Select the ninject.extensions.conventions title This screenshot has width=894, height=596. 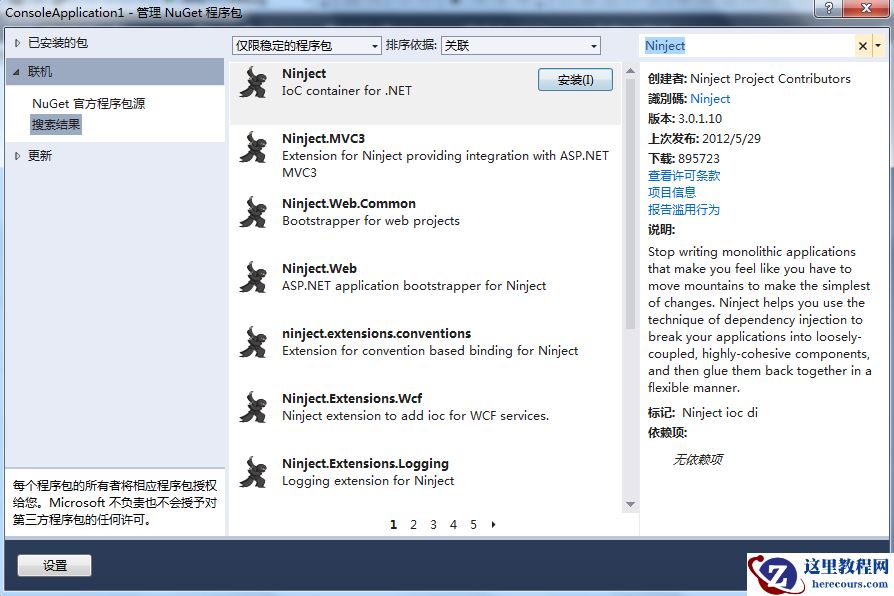376,334
